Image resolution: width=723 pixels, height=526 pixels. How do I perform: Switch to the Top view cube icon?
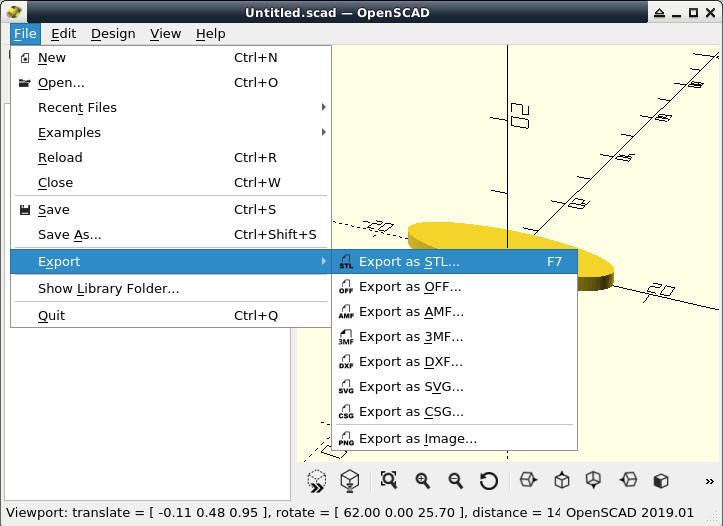tap(562, 480)
